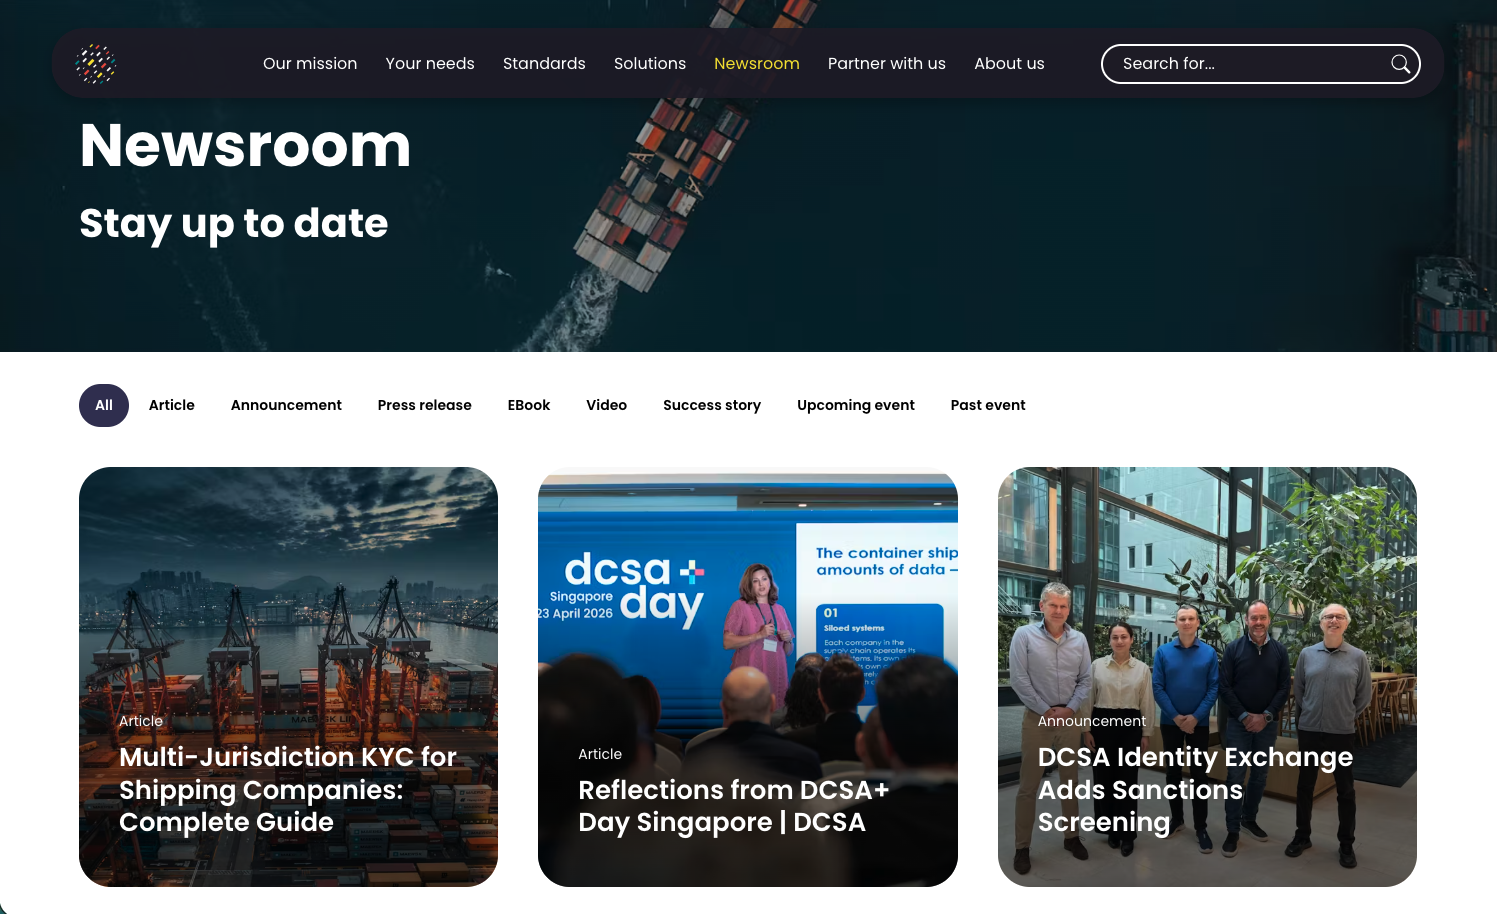Open the Multi-Jurisdiction KYC for Shipping Companies article
The height and width of the screenshot is (914, 1497).
(x=288, y=789)
